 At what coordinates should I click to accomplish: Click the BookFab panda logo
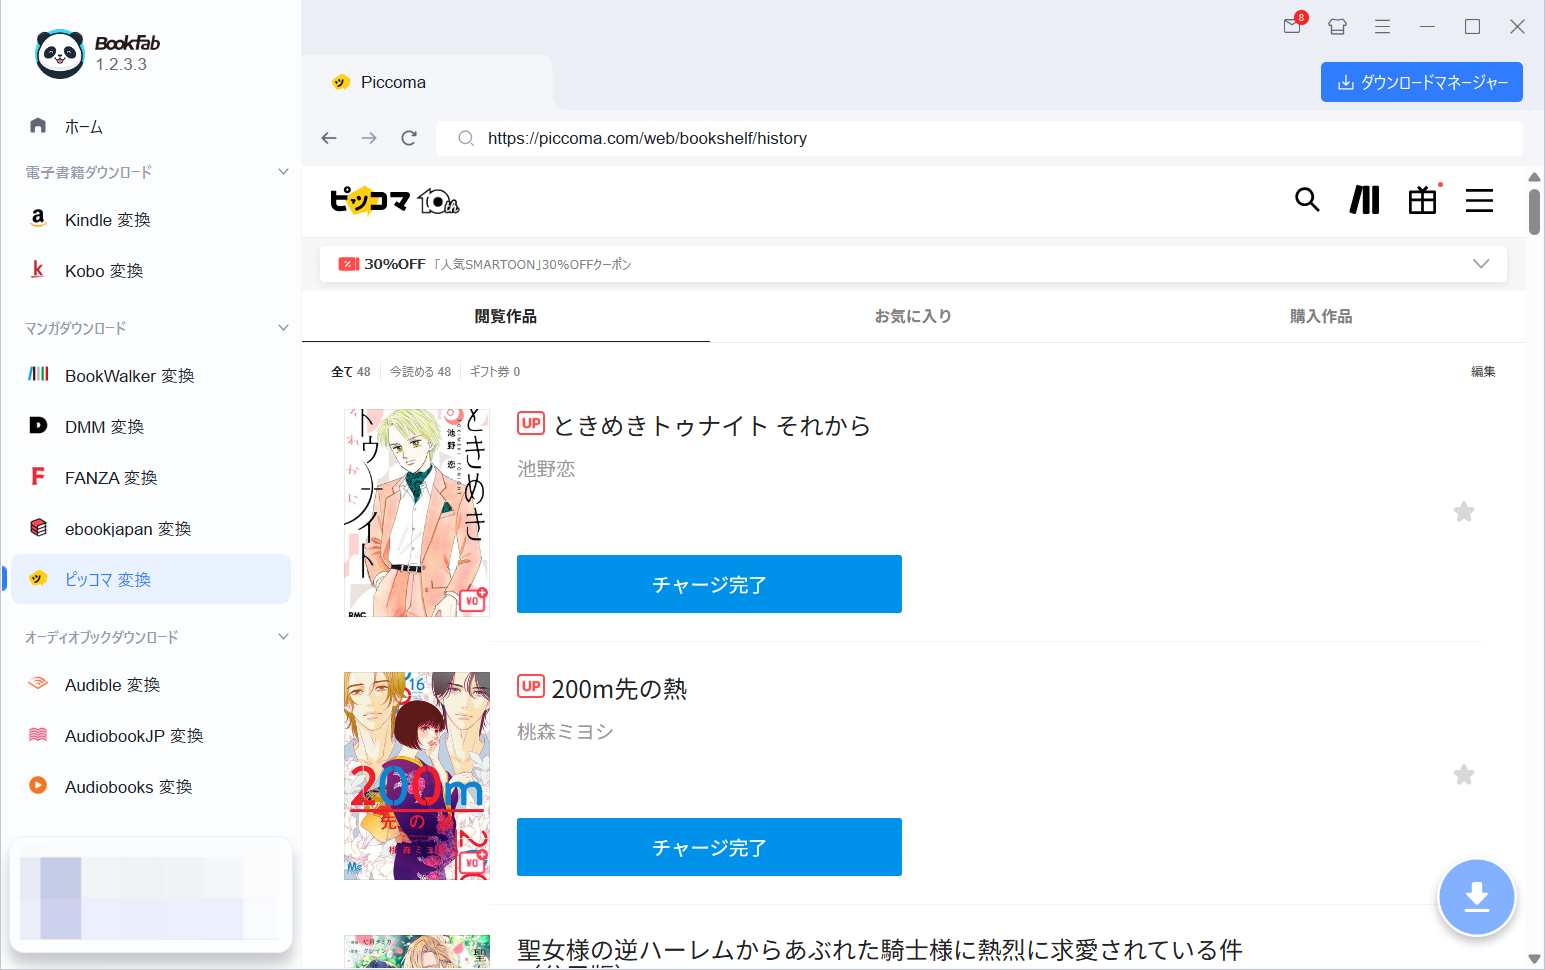pyautogui.click(x=60, y=54)
